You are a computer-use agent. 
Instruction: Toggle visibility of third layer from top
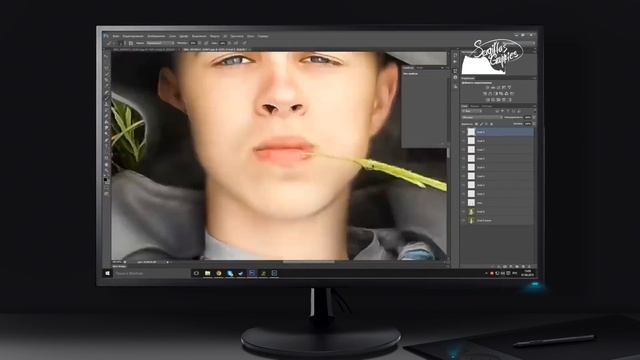[464, 149]
